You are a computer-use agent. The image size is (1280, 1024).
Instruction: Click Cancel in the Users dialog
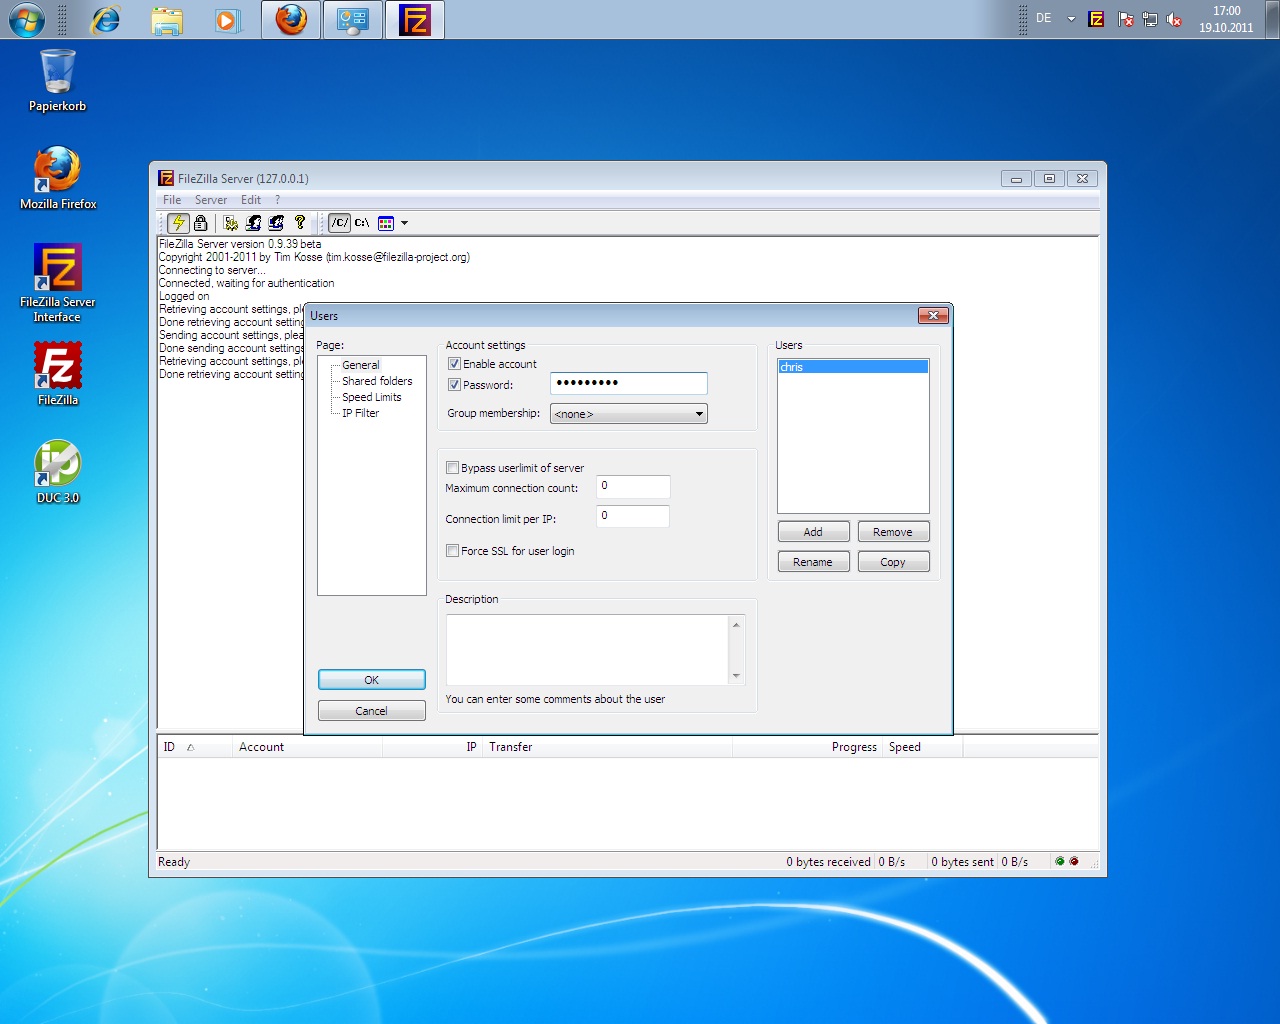pos(372,711)
